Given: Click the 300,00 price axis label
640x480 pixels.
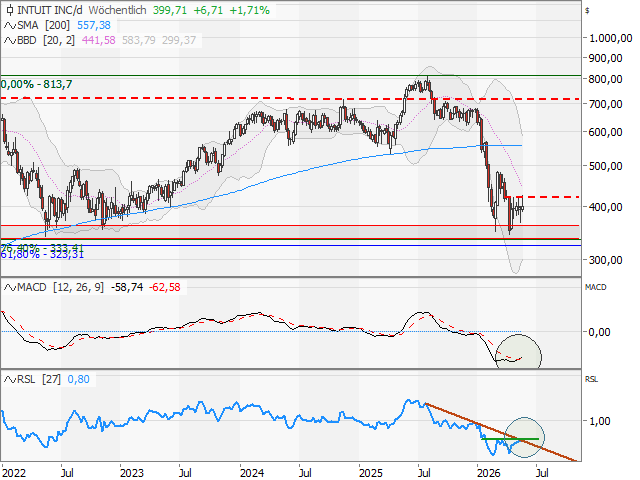Looking at the screenshot, I should pos(605,260).
